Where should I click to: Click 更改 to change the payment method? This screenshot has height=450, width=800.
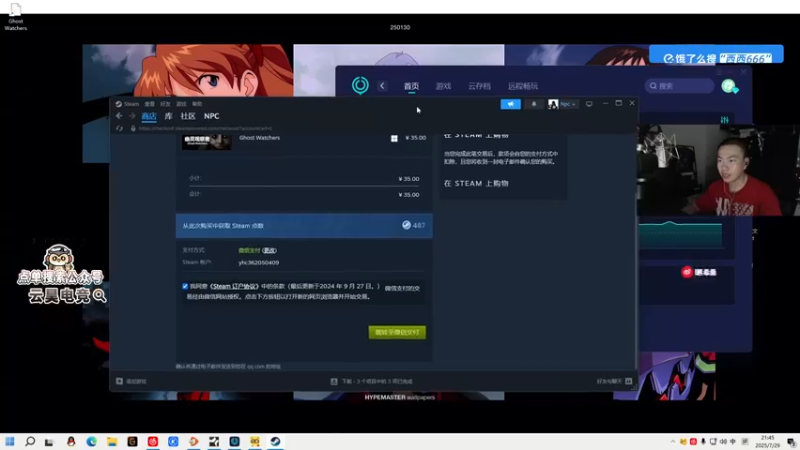click(x=269, y=251)
